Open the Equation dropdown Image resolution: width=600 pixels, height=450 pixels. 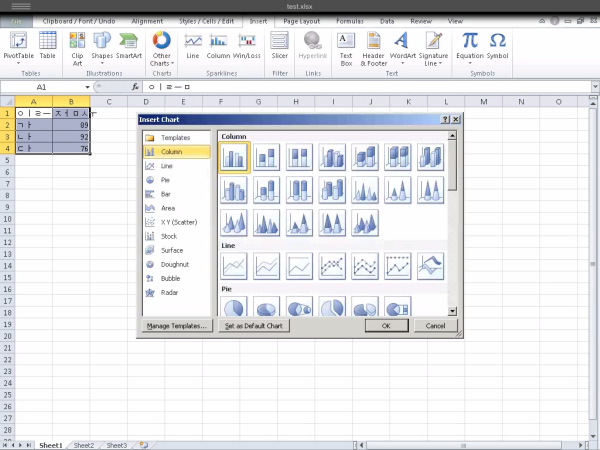coord(470,48)
